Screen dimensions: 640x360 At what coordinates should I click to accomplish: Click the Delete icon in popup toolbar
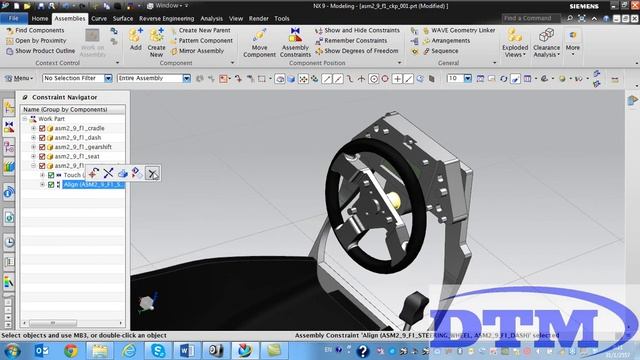pyautogui.click(x=152, y=173)
